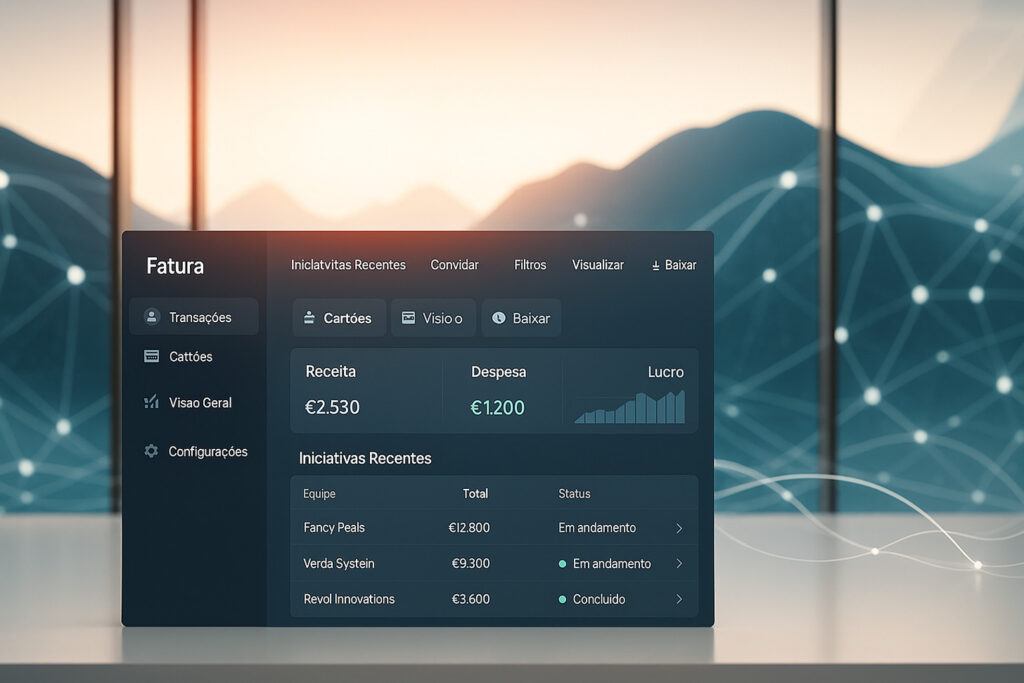Image resolution: width=1024 pixels, height=683 pixels.
Task: Click the clock icon on the Baixar button
Action: pos(498,318)
